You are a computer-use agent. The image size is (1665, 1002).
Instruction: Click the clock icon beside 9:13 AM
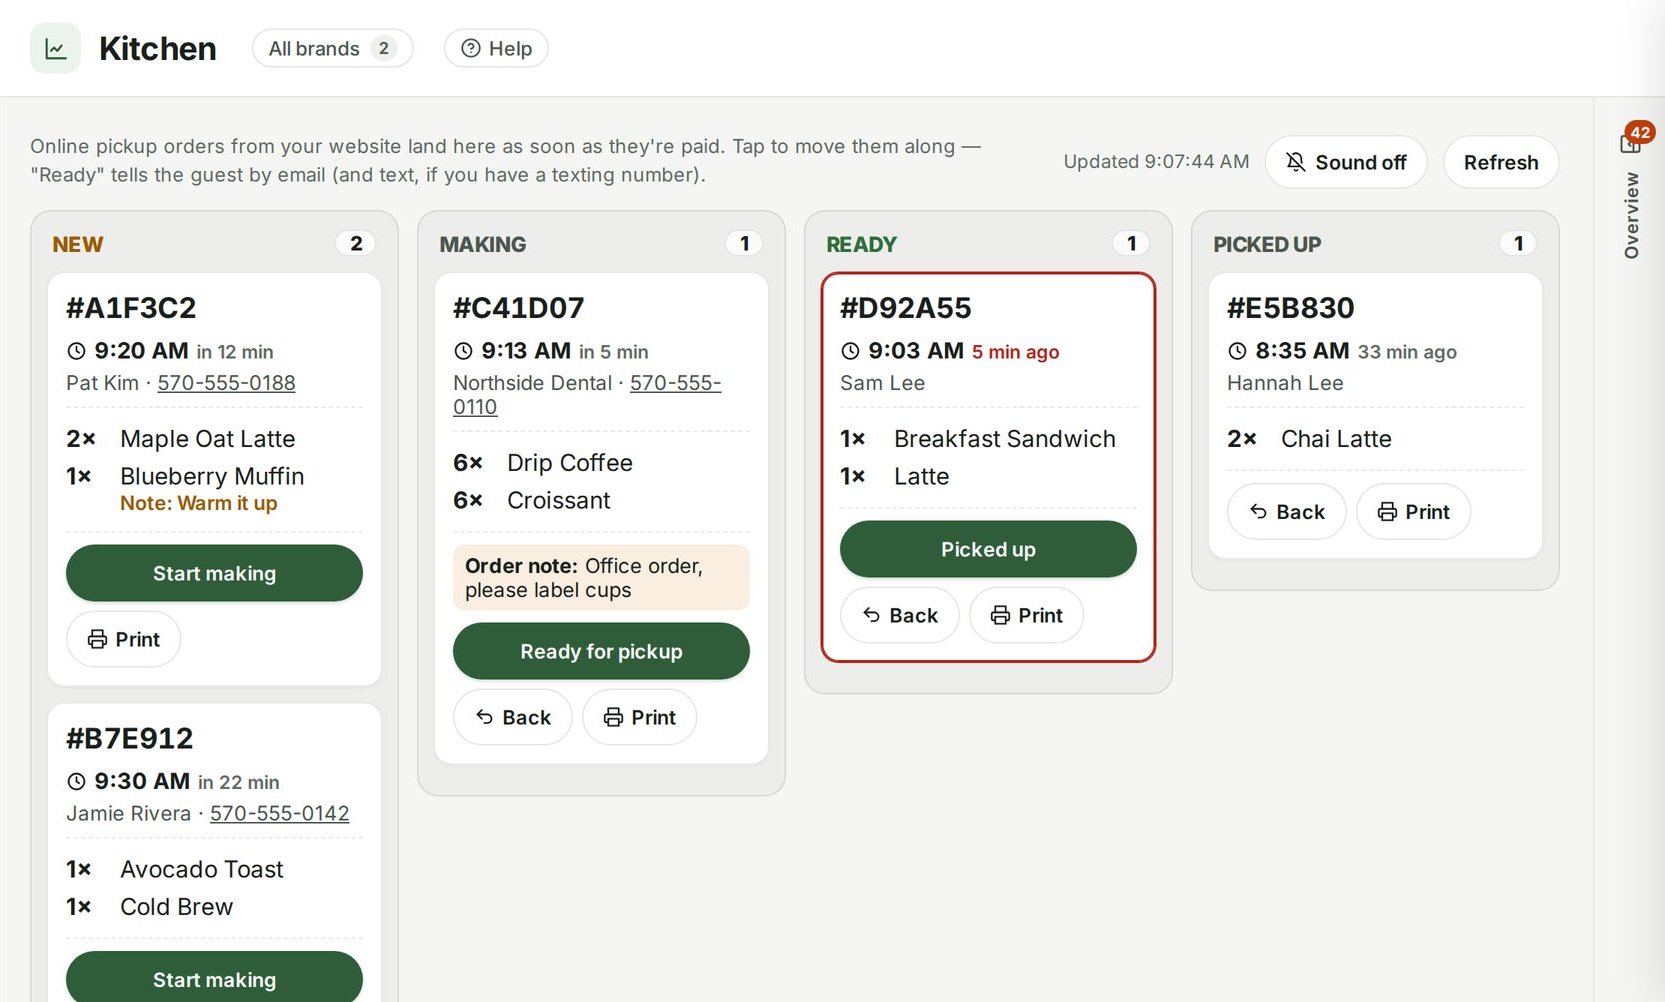click(463, 351)
